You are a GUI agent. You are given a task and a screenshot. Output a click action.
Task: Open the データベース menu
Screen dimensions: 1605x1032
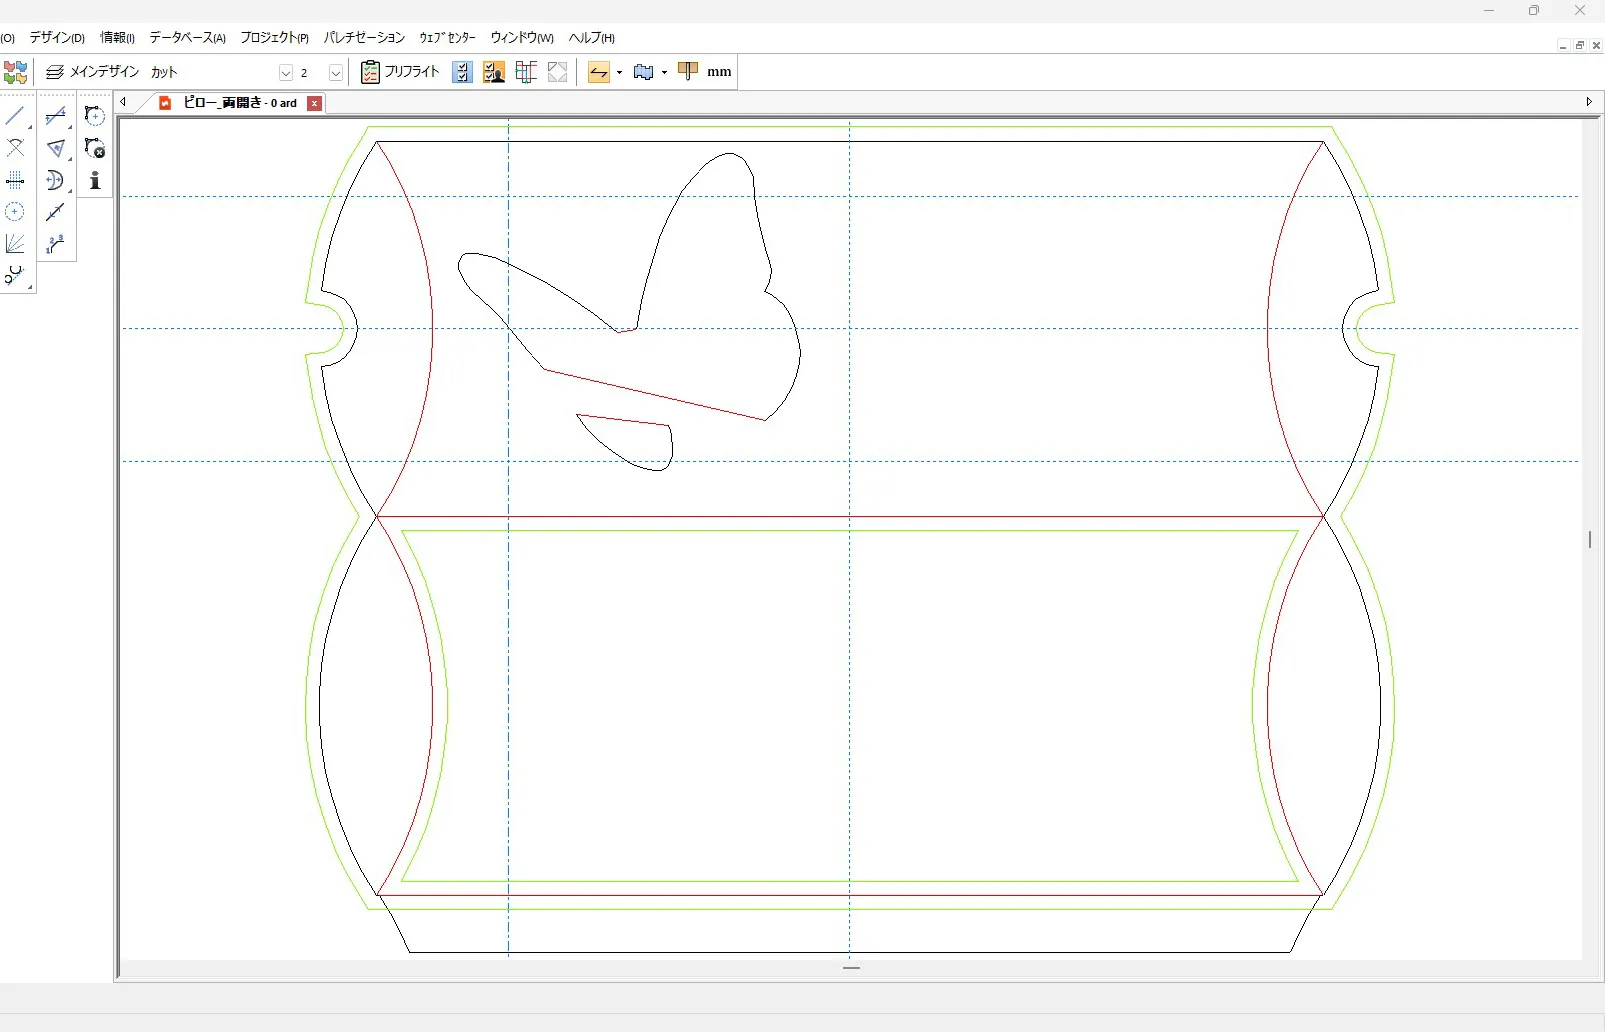tap(187, 38)
